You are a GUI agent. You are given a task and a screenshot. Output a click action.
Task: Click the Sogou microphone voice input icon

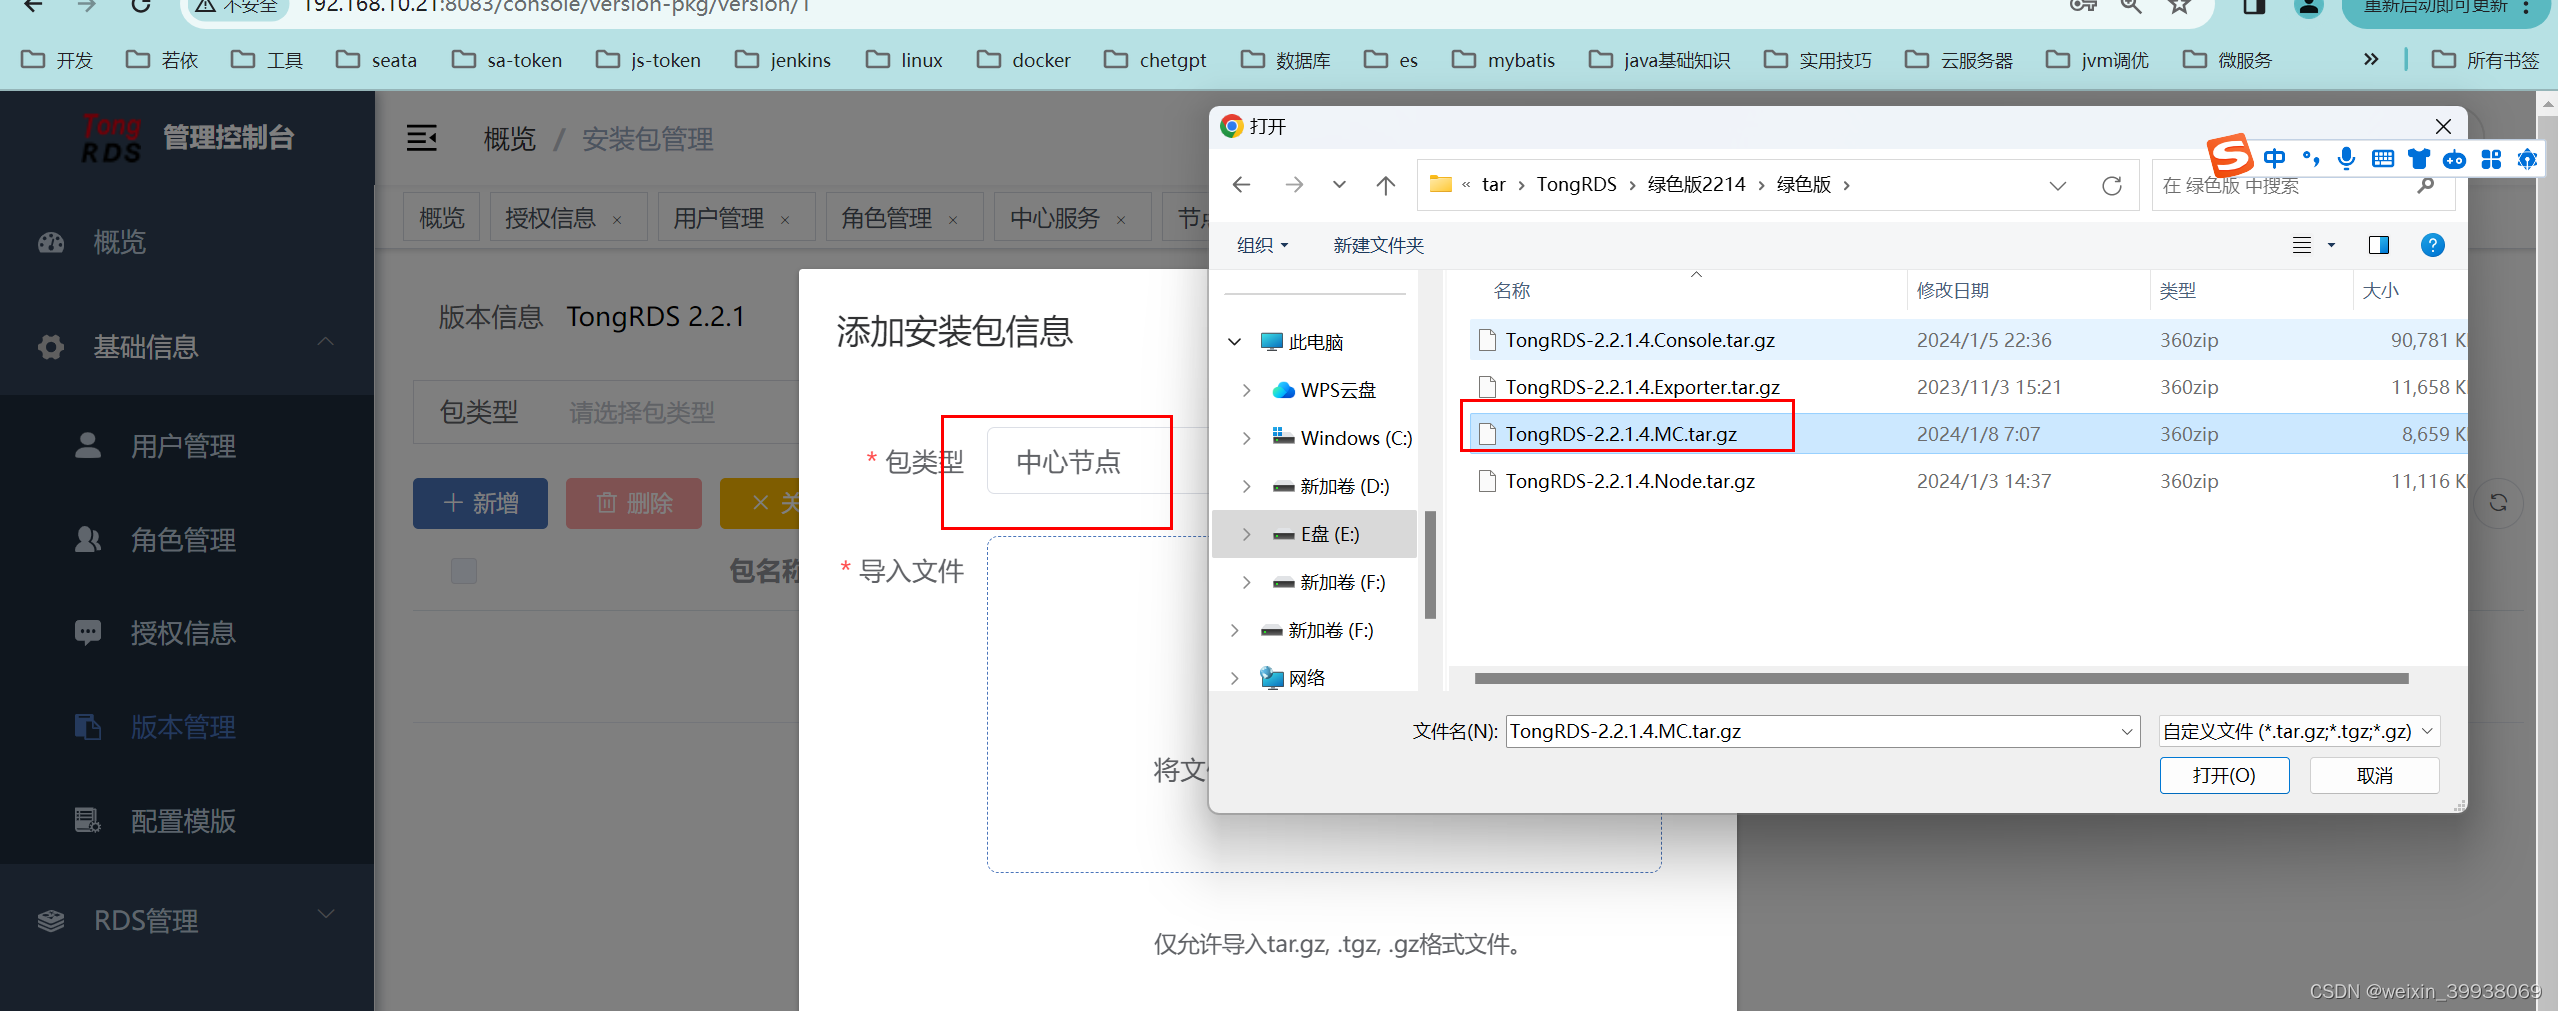[x=2346, y=159]
